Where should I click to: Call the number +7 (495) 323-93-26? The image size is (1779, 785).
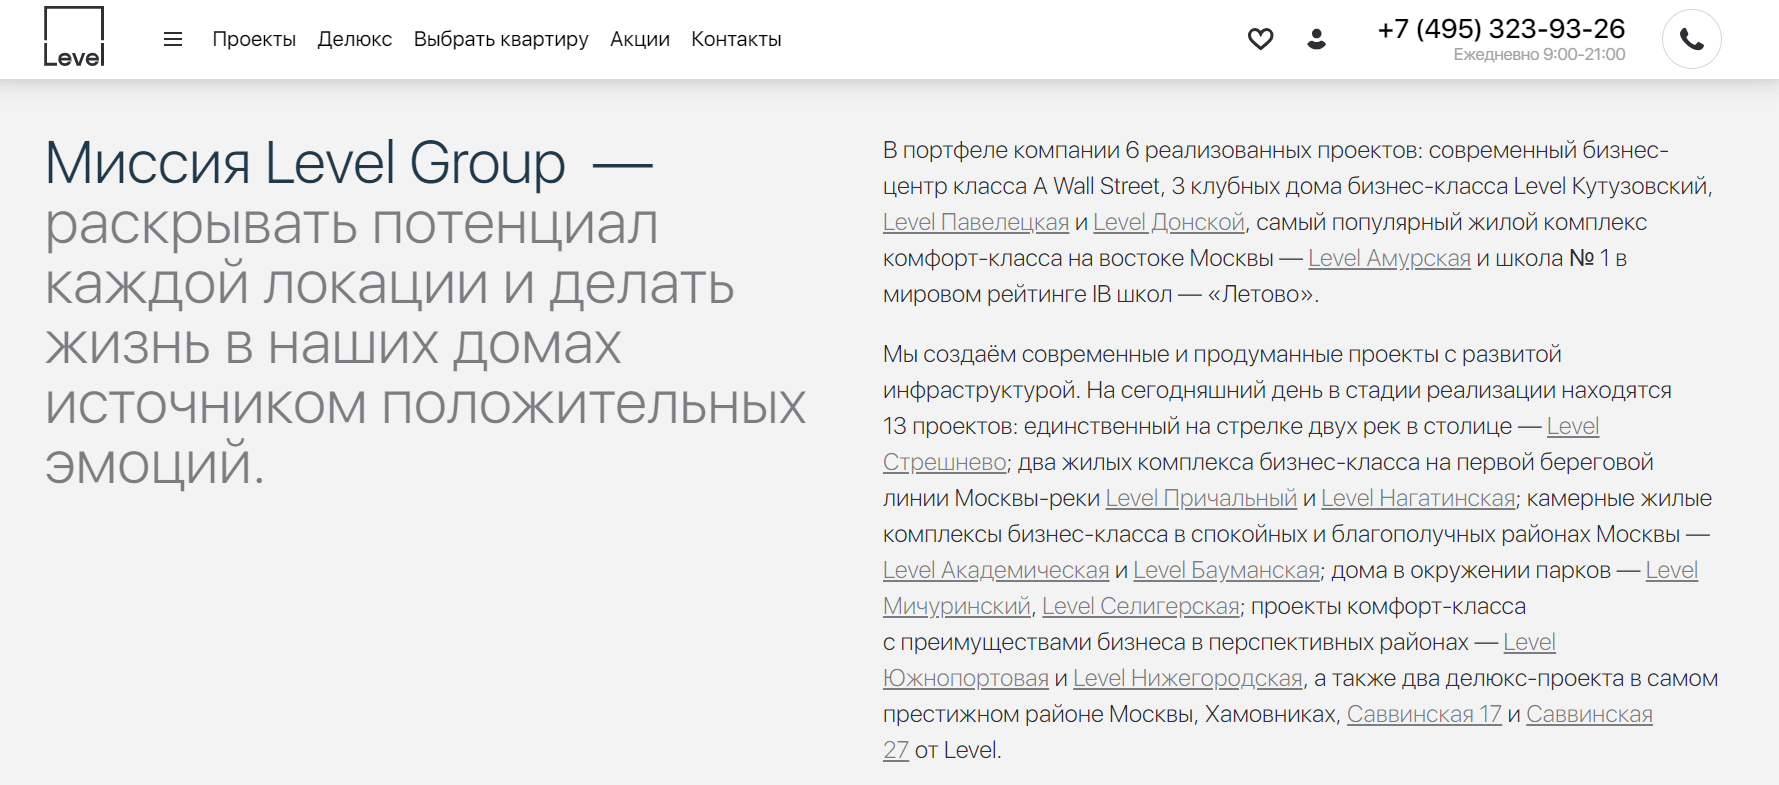click(1501, 28)
